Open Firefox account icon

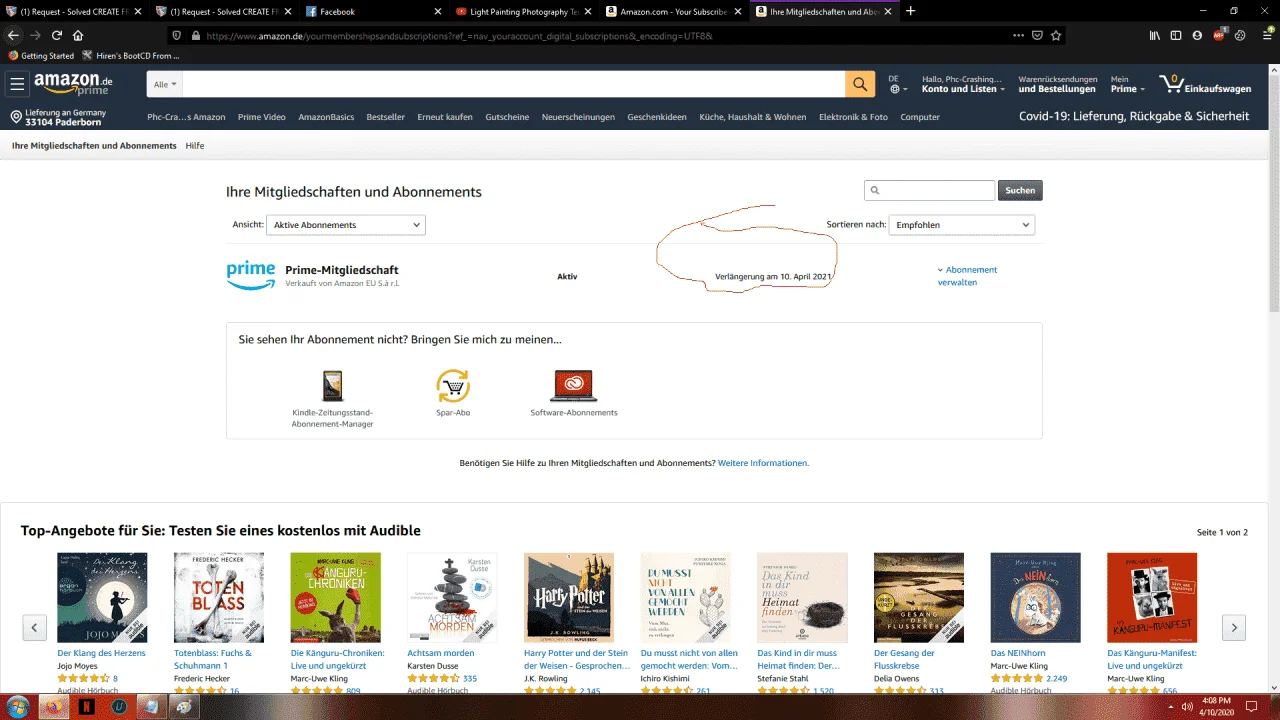pos(1197,35)
